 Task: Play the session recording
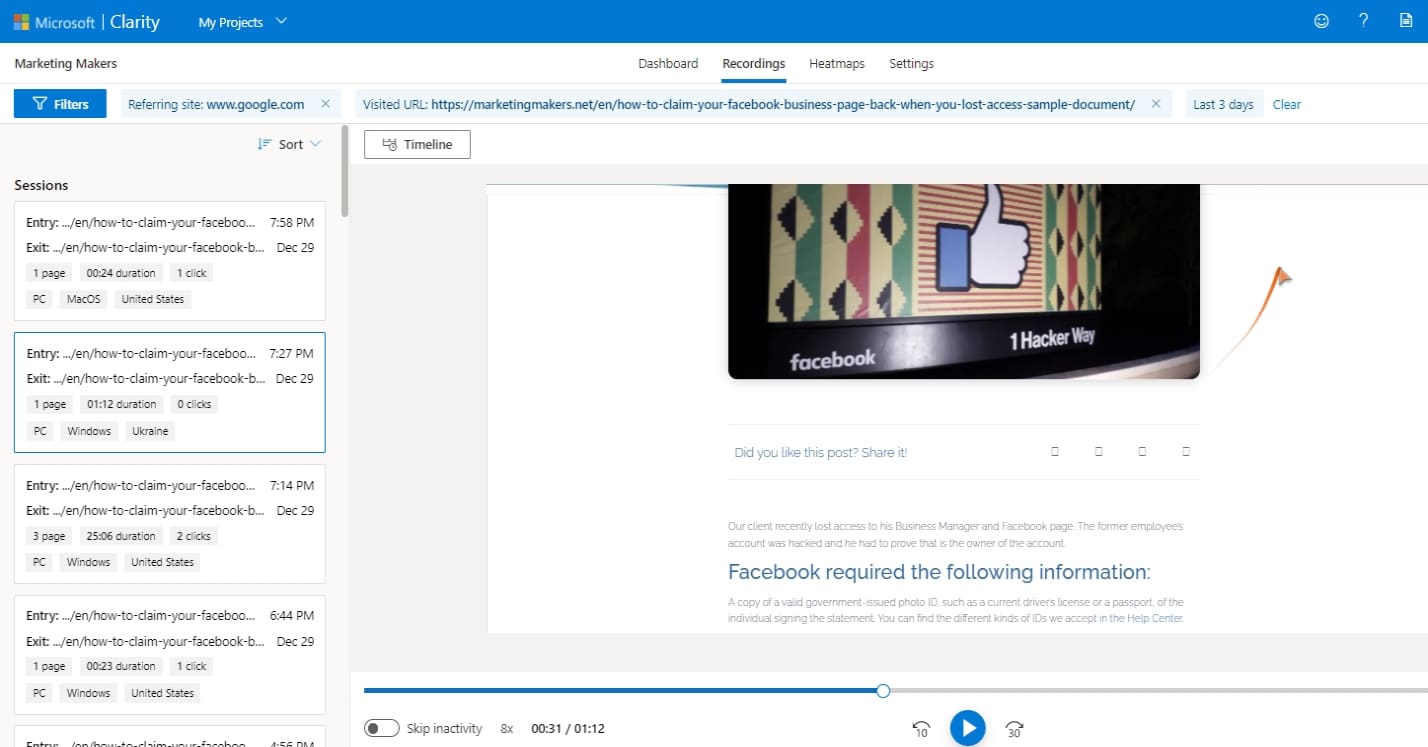tap(967, 728)
